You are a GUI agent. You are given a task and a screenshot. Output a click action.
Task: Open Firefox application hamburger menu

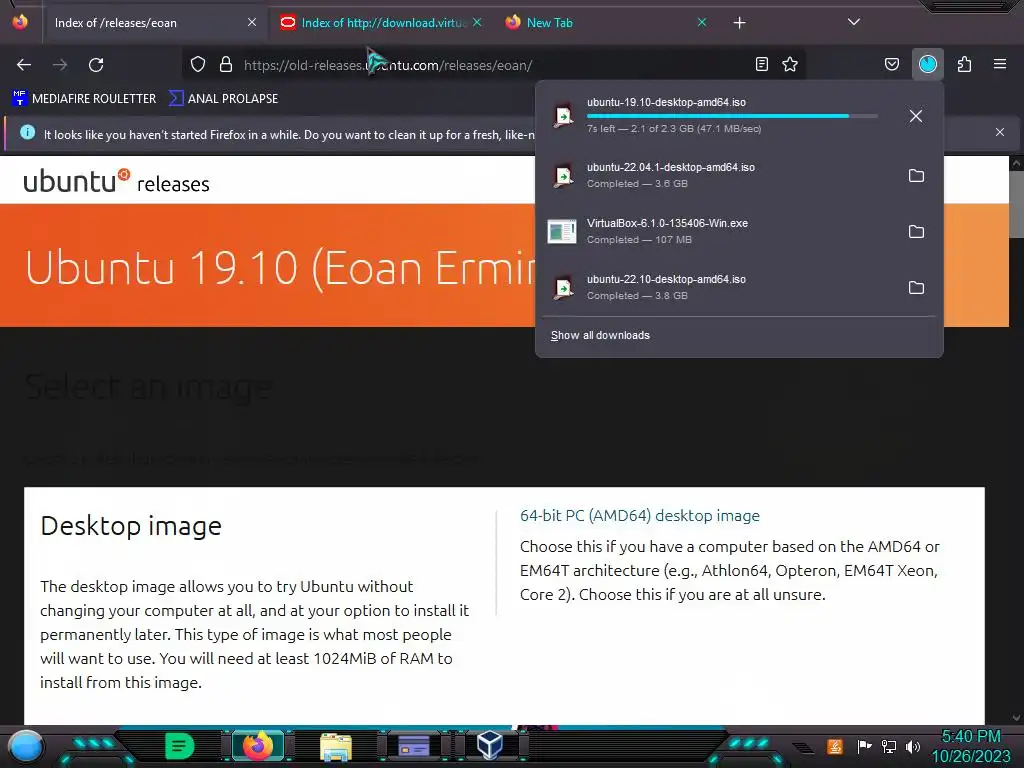(x=1000, y=64)
